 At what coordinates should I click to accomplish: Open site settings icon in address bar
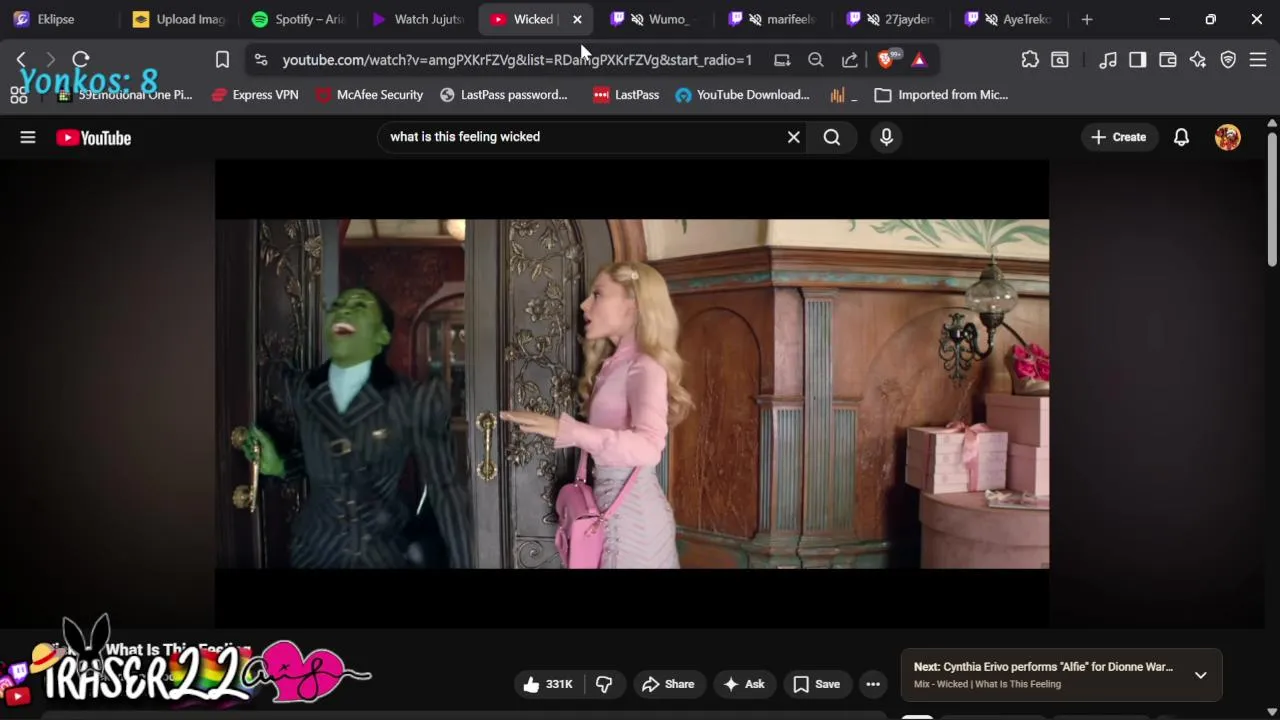tap(261, 60)
